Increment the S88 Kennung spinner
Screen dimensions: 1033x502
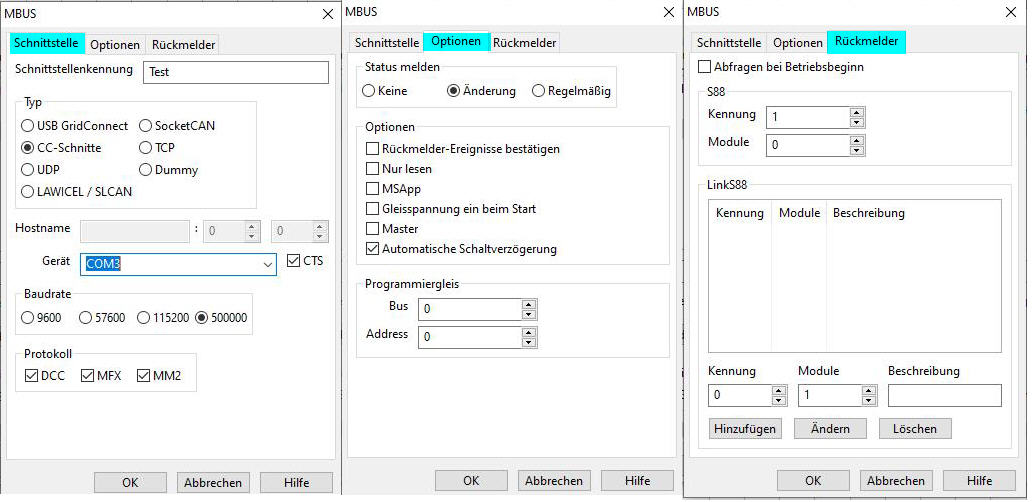point(856,112)
